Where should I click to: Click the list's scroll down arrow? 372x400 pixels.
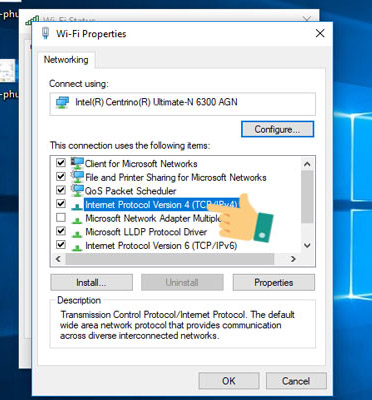pos(307,246)
